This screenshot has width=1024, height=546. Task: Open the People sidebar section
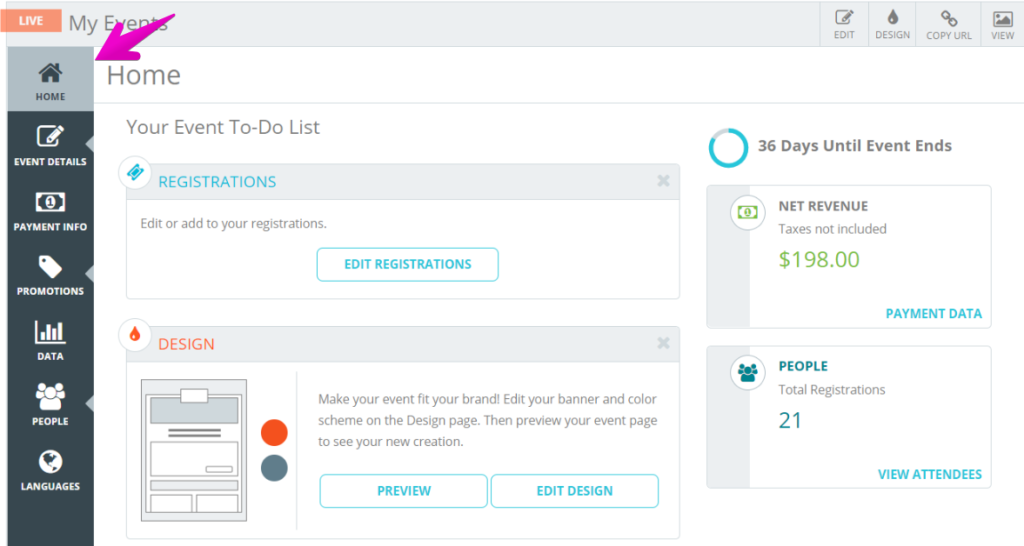[x=50, y=404]
